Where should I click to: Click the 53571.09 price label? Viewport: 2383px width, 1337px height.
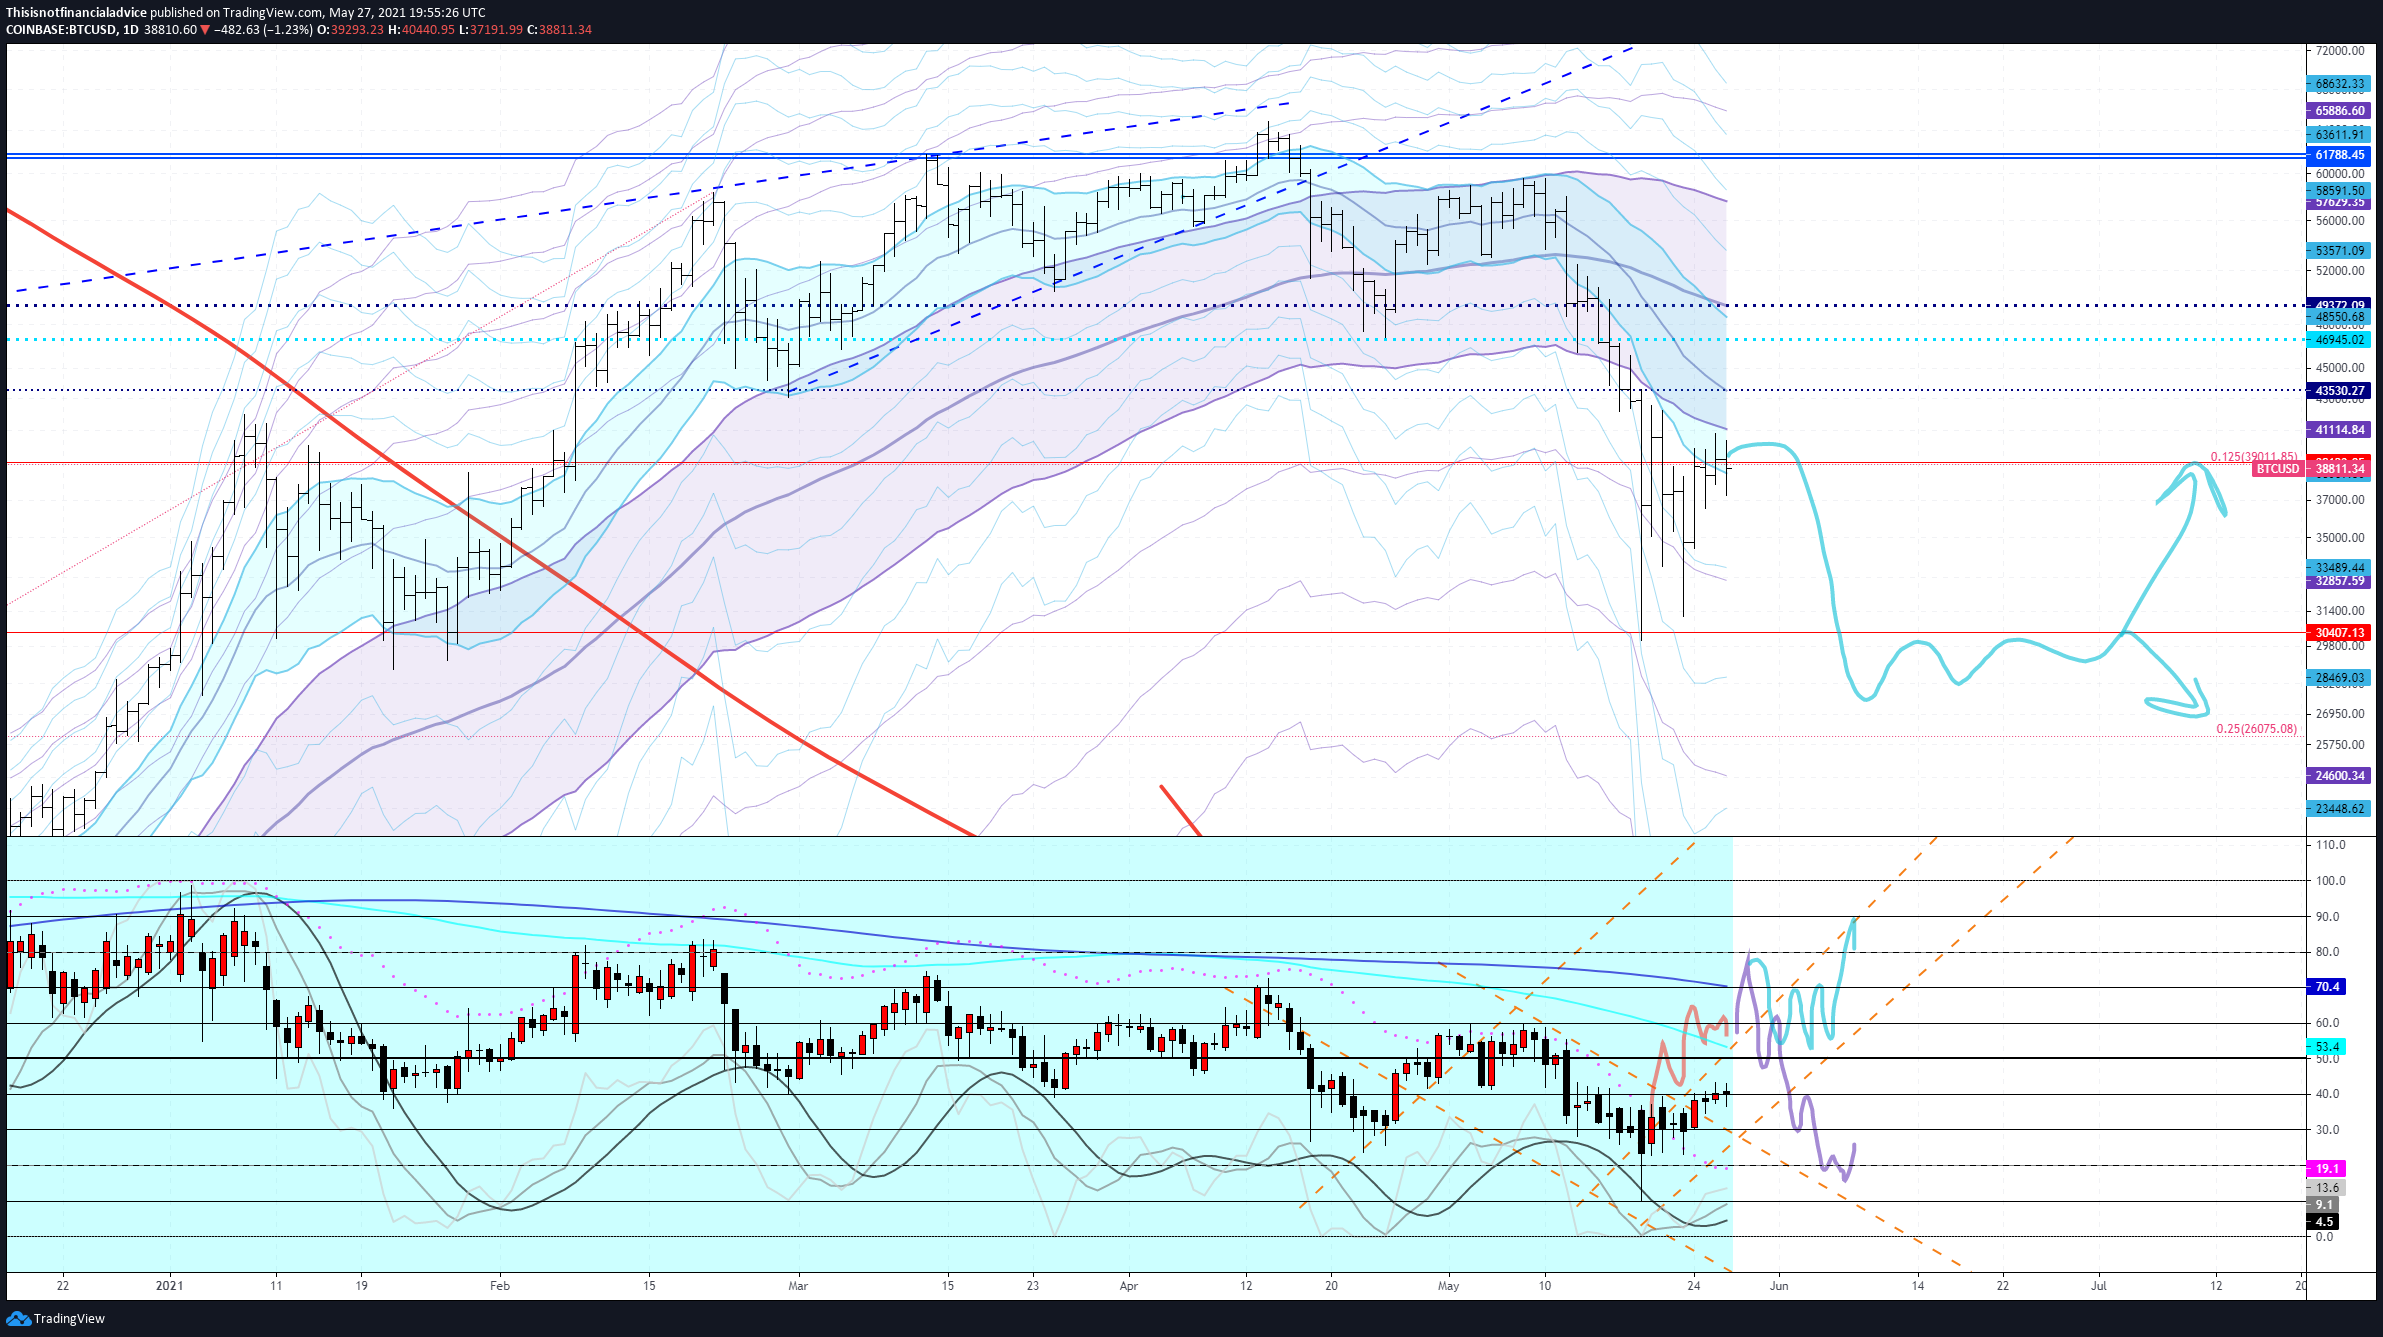[x=2339, y=251]
